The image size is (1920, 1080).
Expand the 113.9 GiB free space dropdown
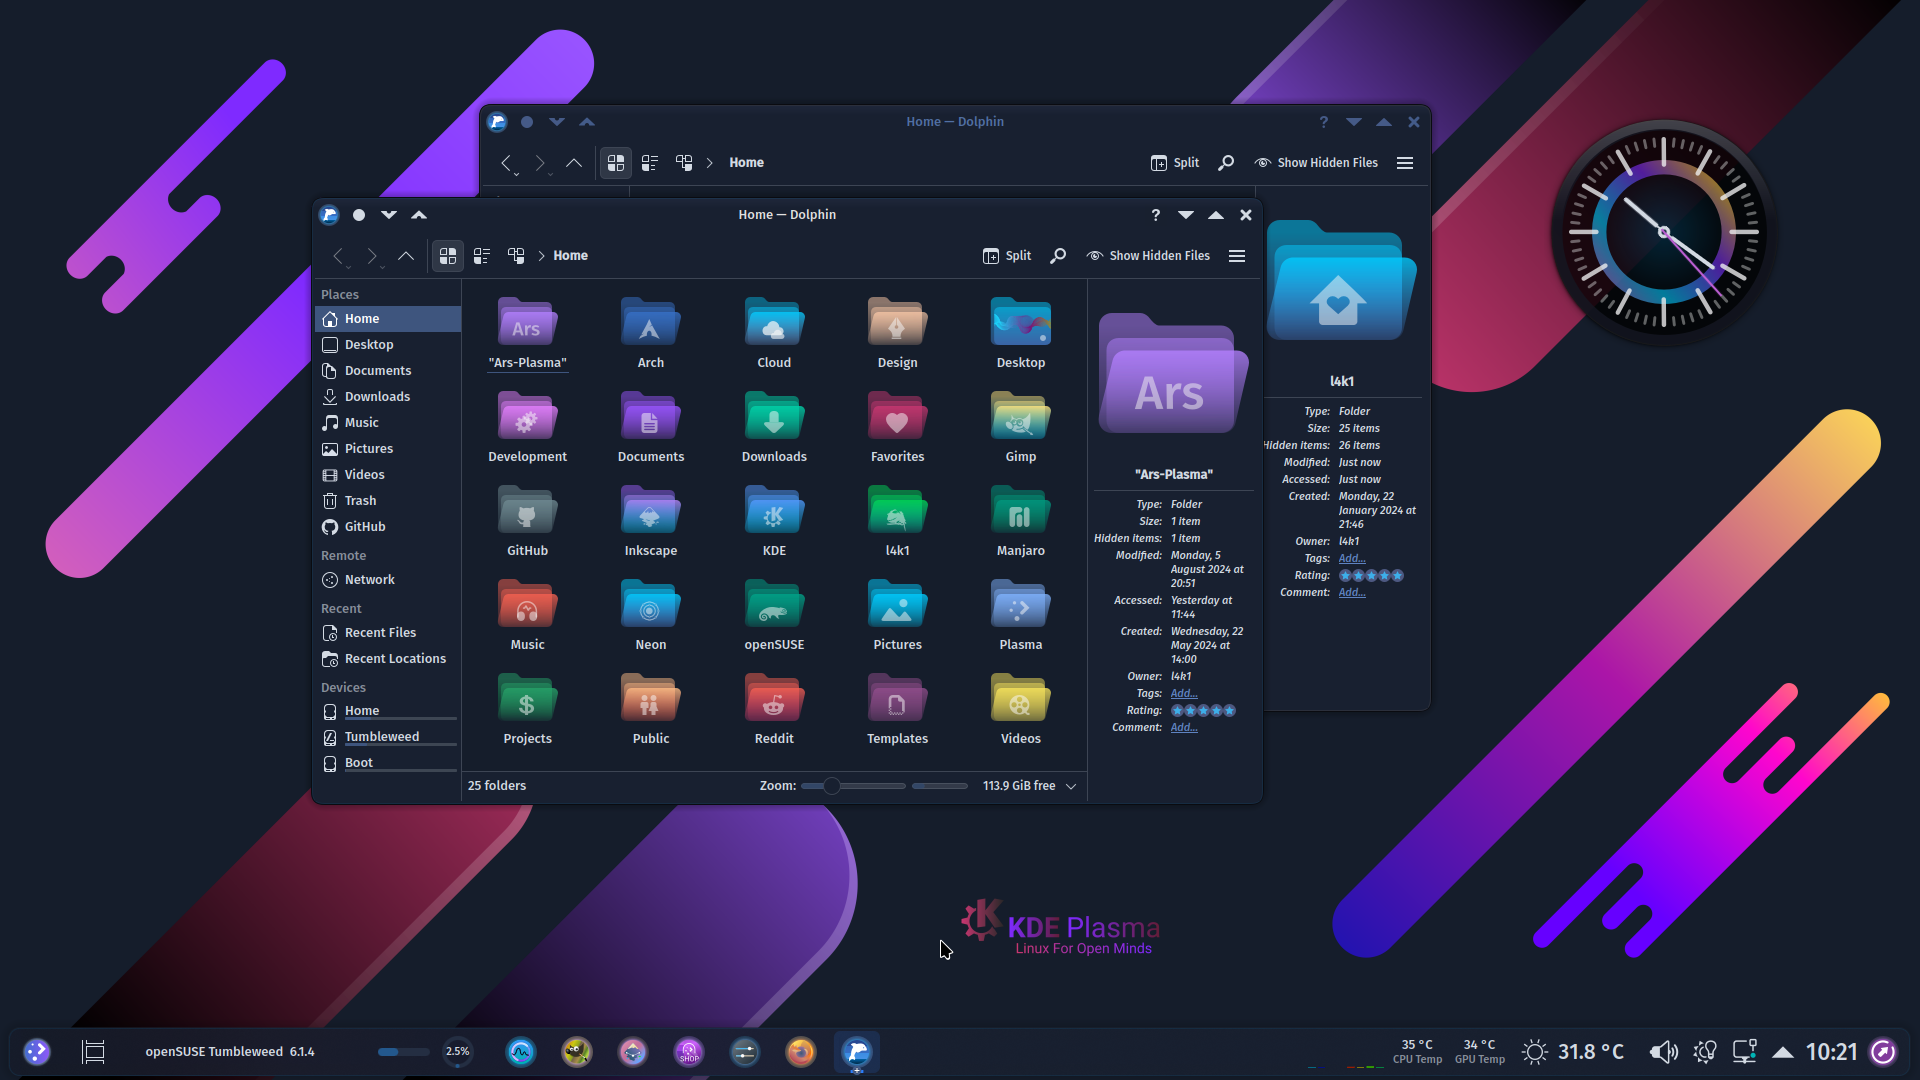coord(1071,786)
